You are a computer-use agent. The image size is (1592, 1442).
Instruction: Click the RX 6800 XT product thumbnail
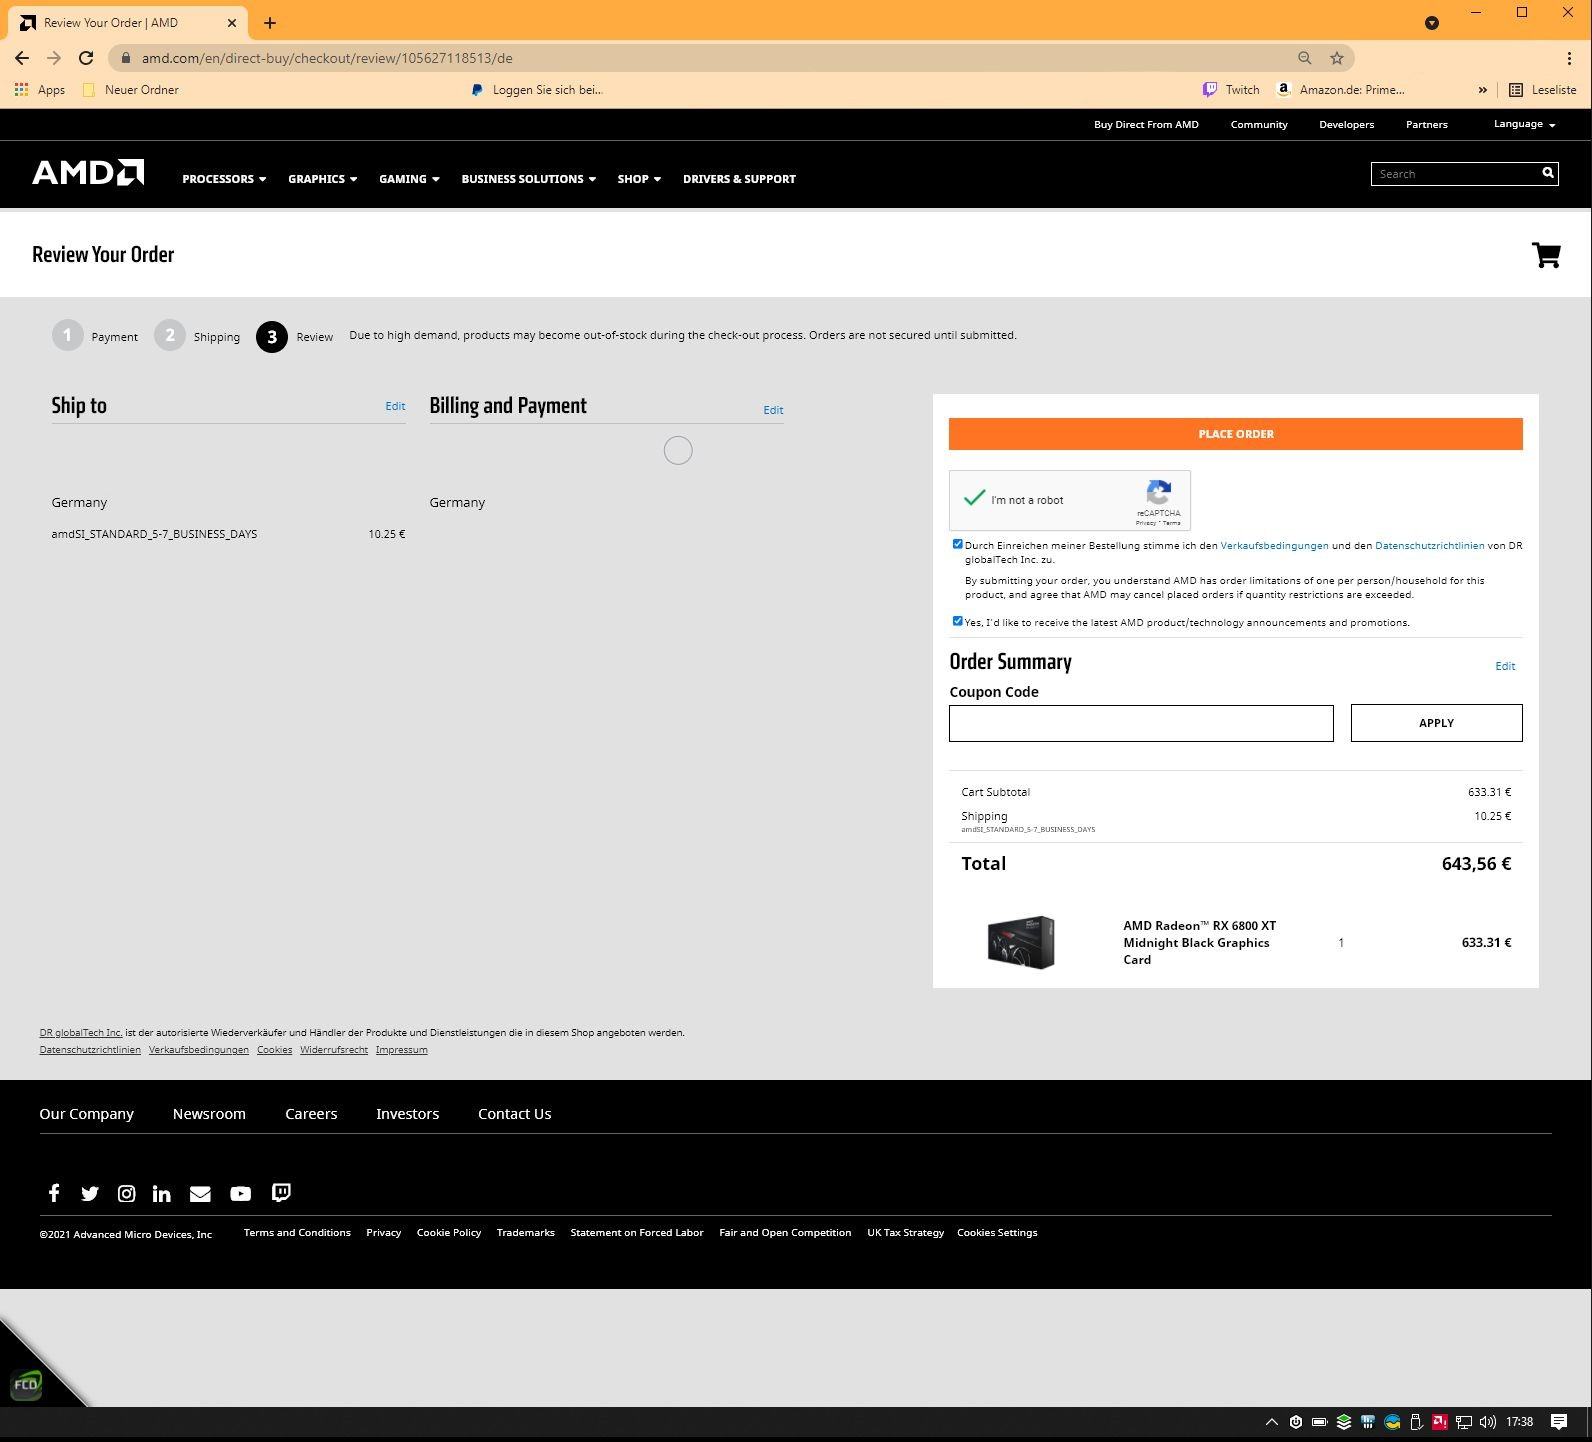click(1020, 942)
